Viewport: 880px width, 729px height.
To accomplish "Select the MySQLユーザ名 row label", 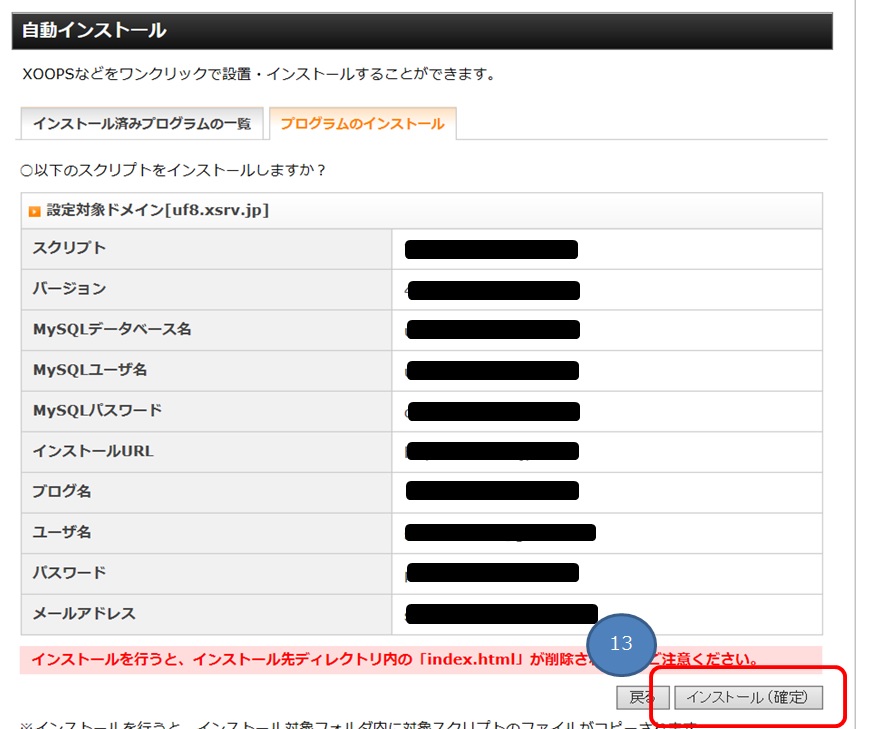I will click(x=90, y=370).
